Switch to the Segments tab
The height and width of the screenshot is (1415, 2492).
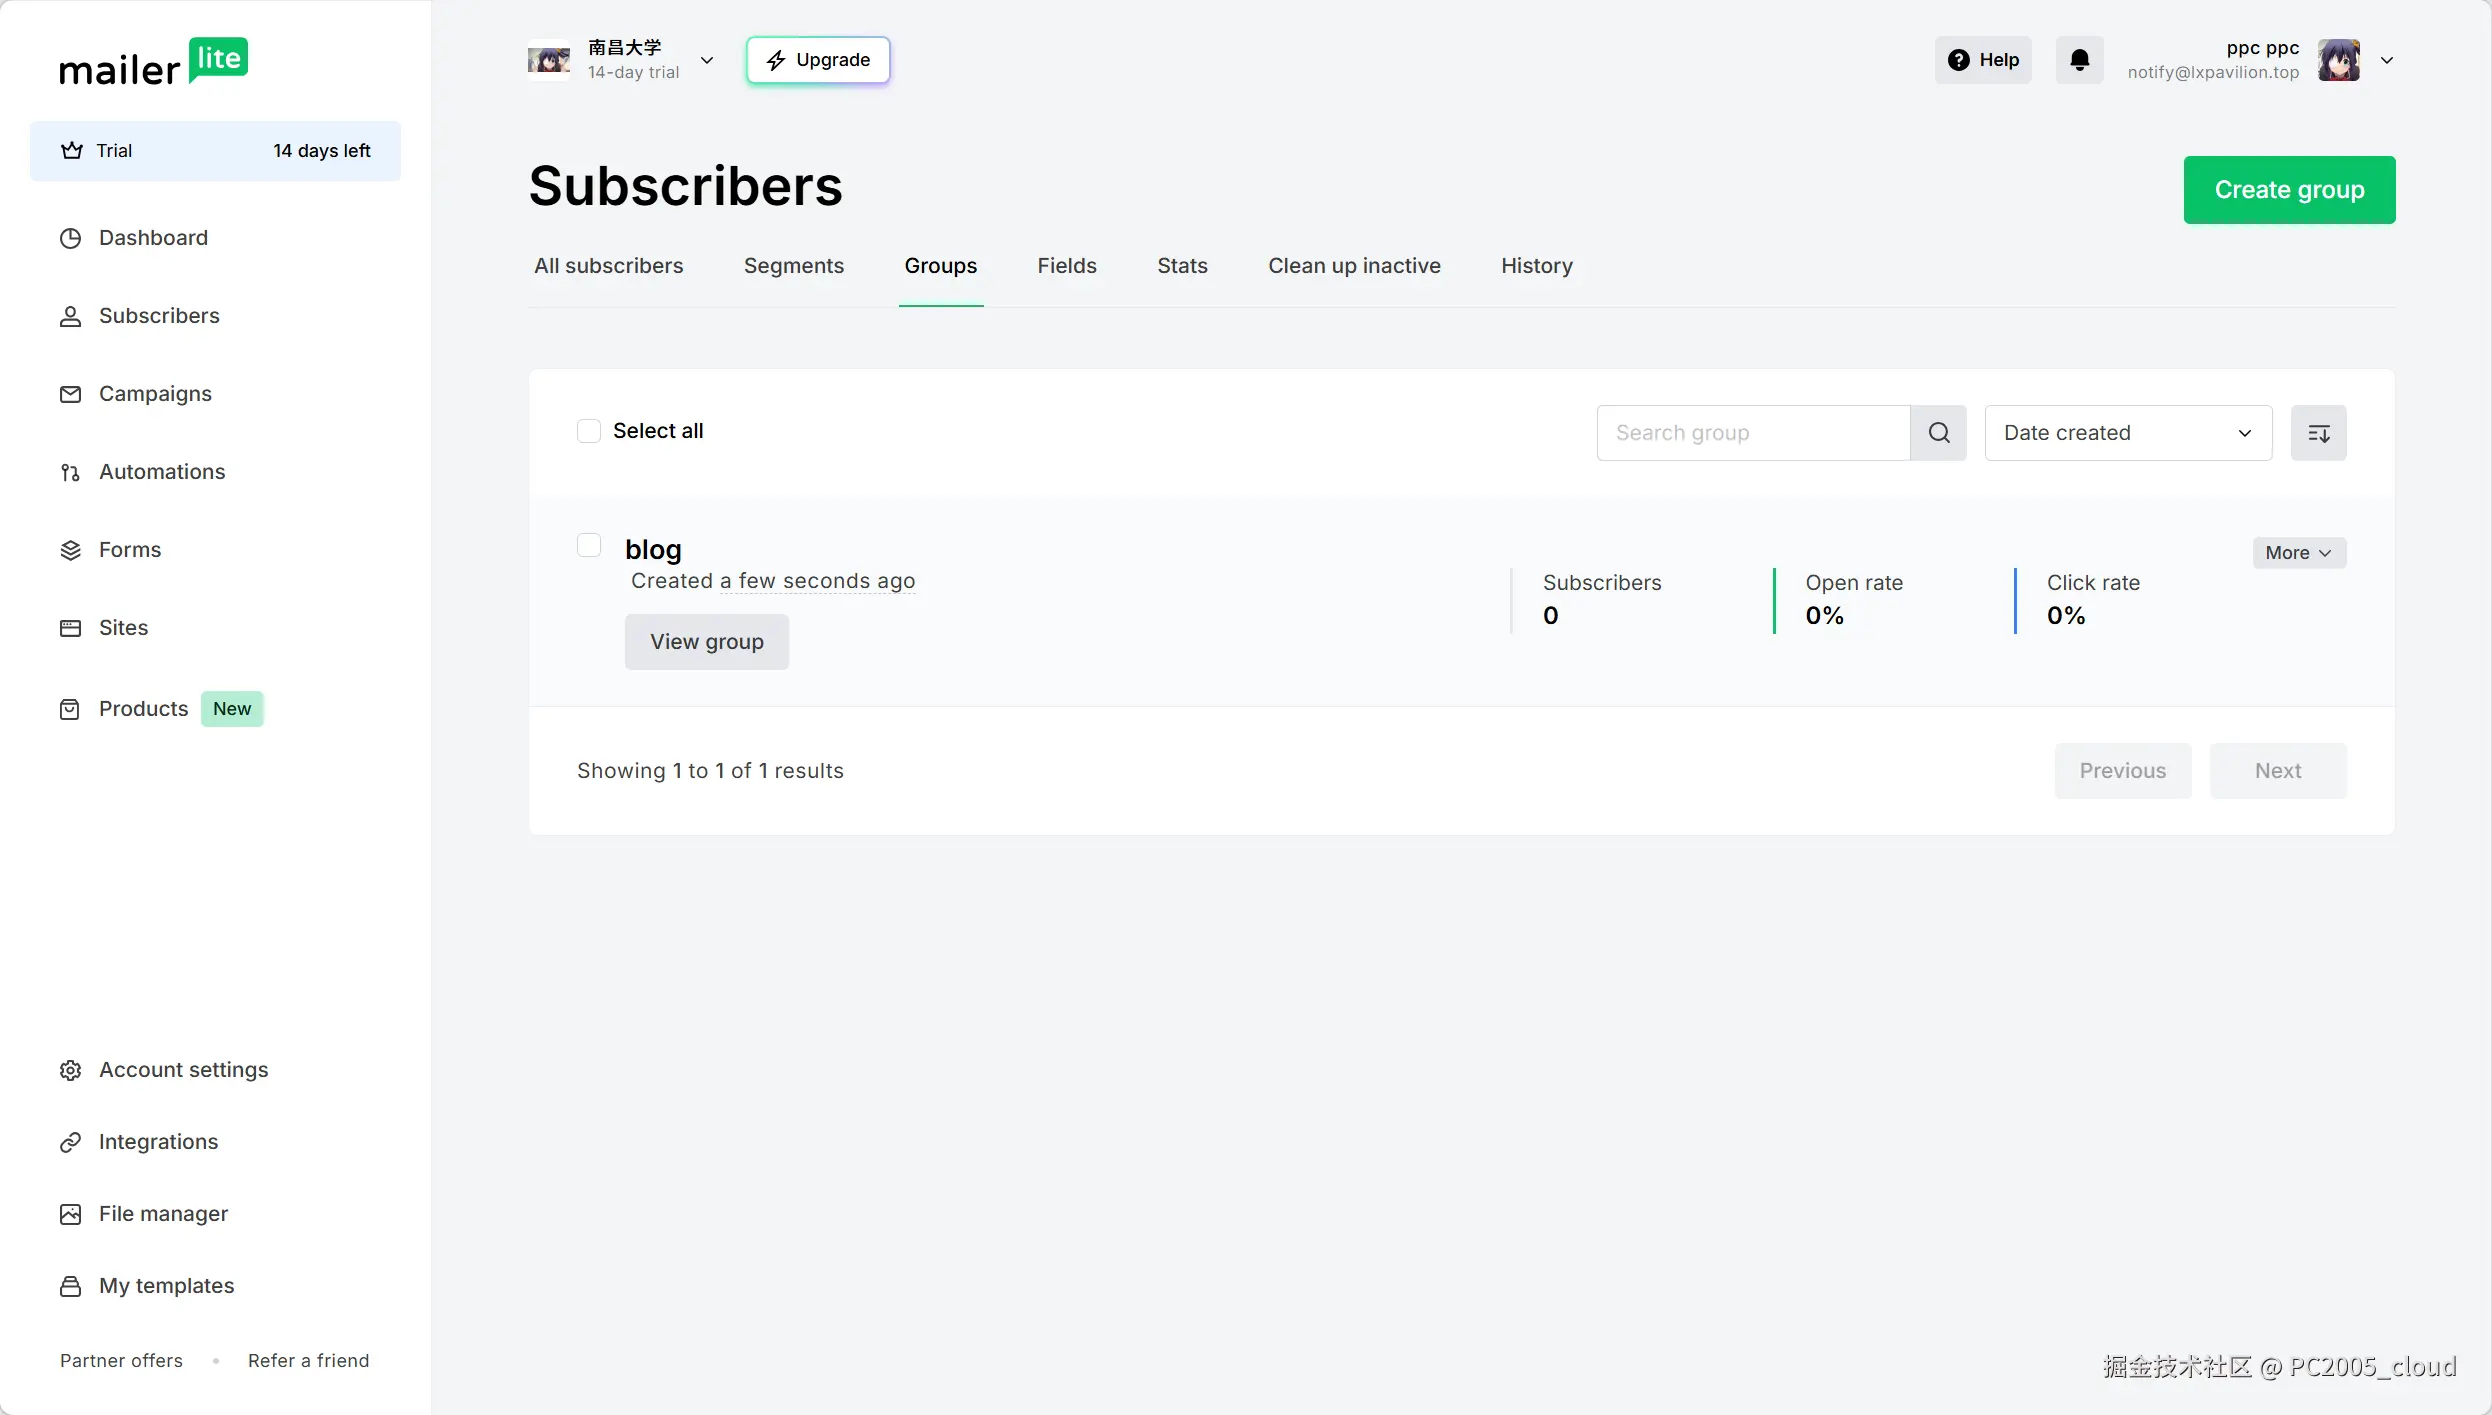794,266
